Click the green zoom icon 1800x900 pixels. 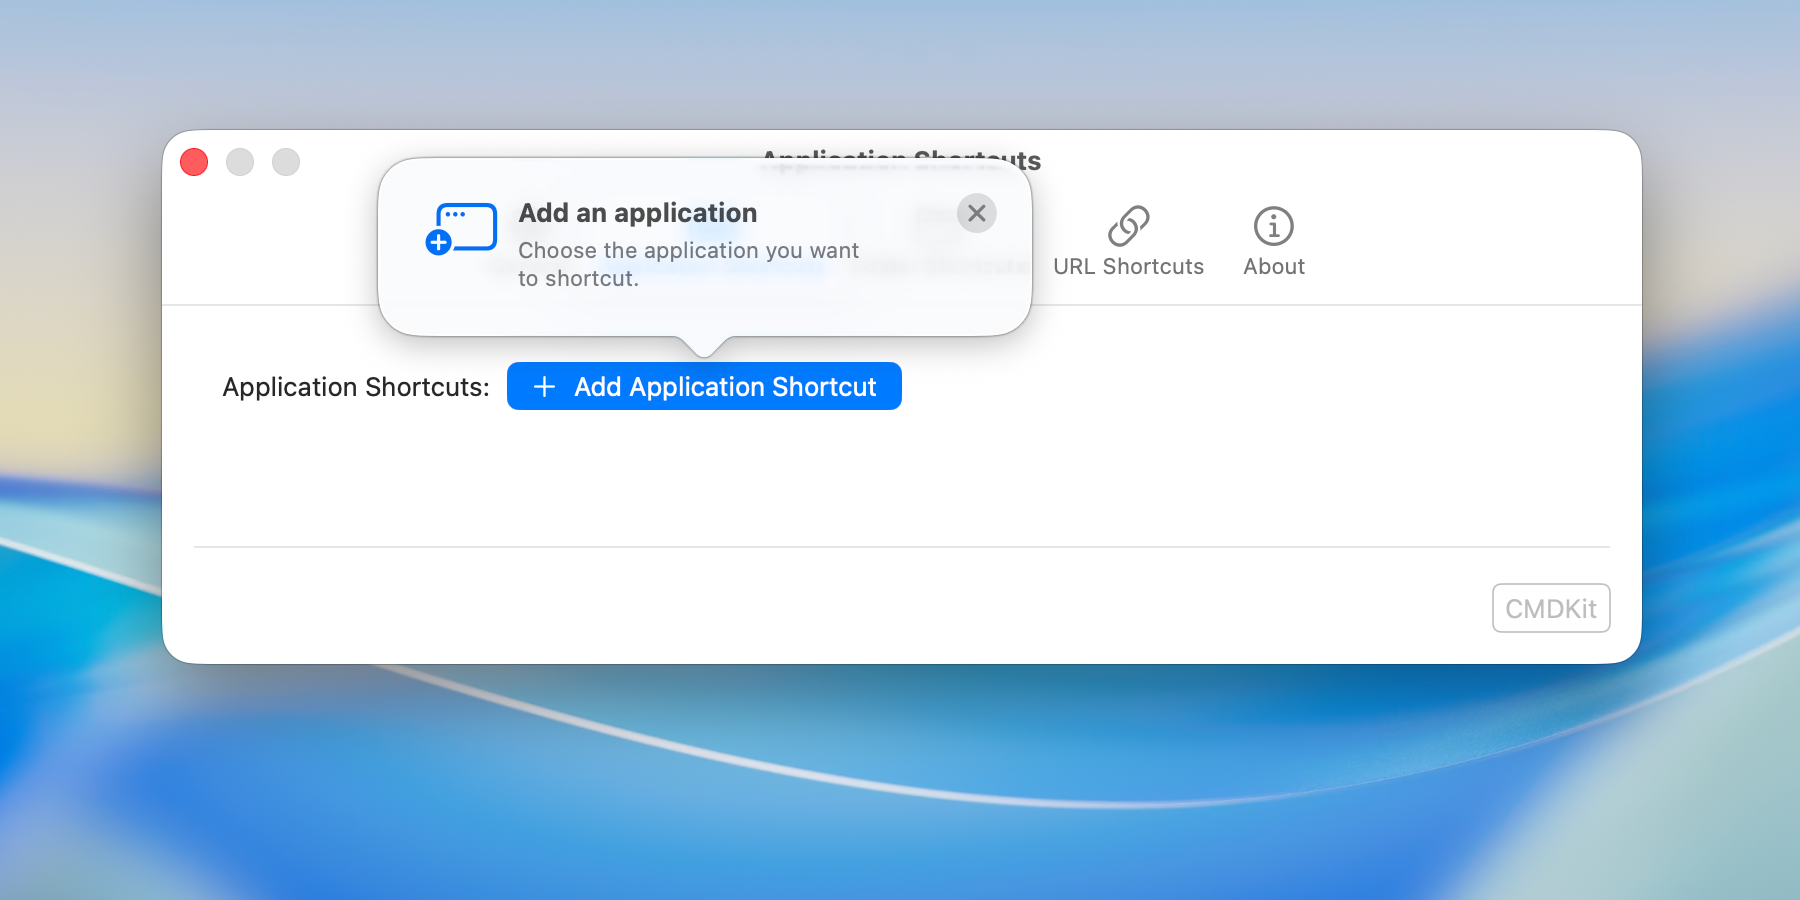(x=286, y=162)
